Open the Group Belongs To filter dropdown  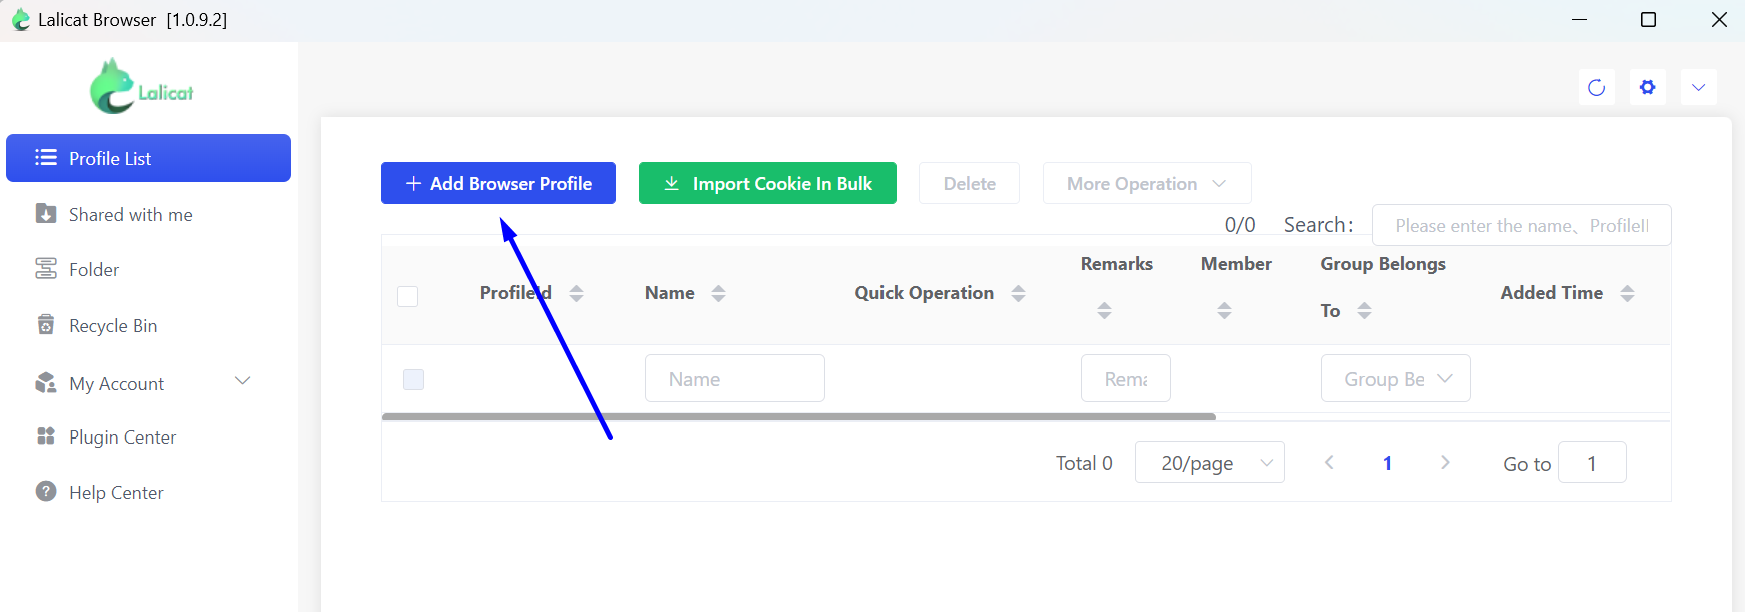(x=1395, y=379)
